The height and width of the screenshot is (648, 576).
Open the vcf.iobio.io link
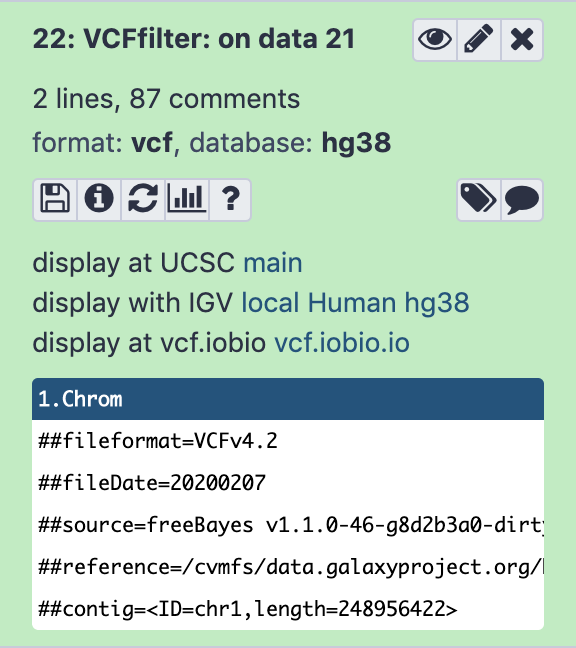click(x=342, y=343)
